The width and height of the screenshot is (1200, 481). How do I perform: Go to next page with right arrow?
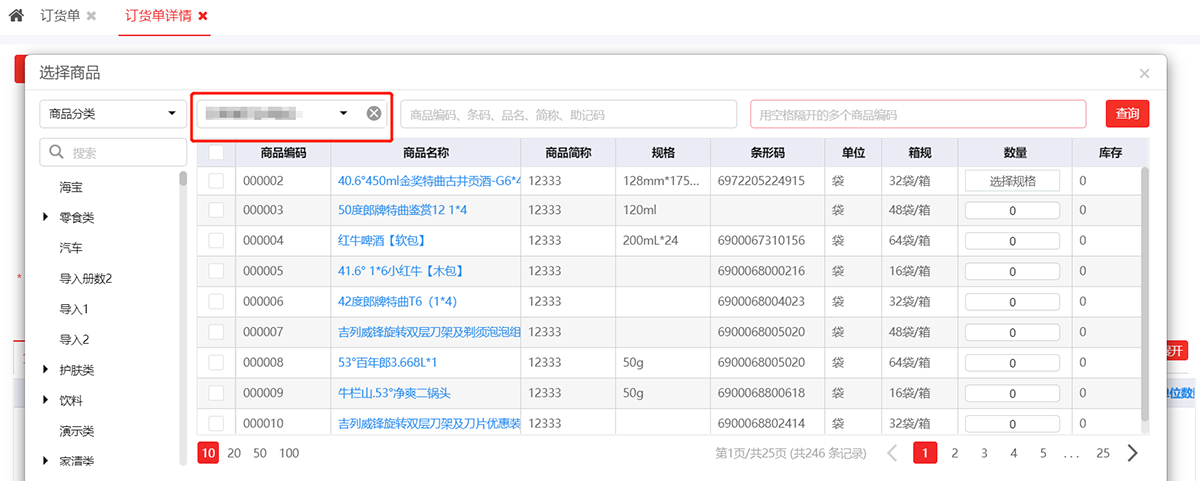[x=1132, y=453]
